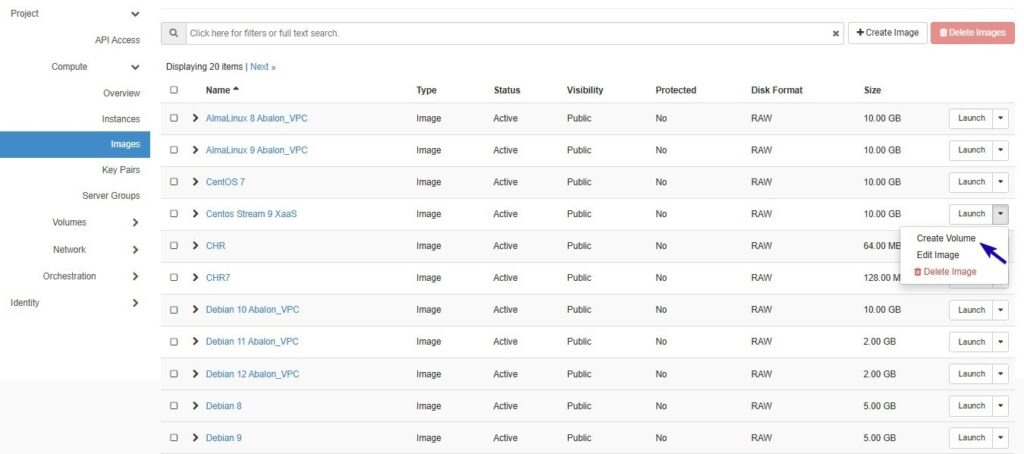This screenshot has width=1024, height=454.
Task: Open Server Groups in the sidebar
Action: (x=111, y=195)
